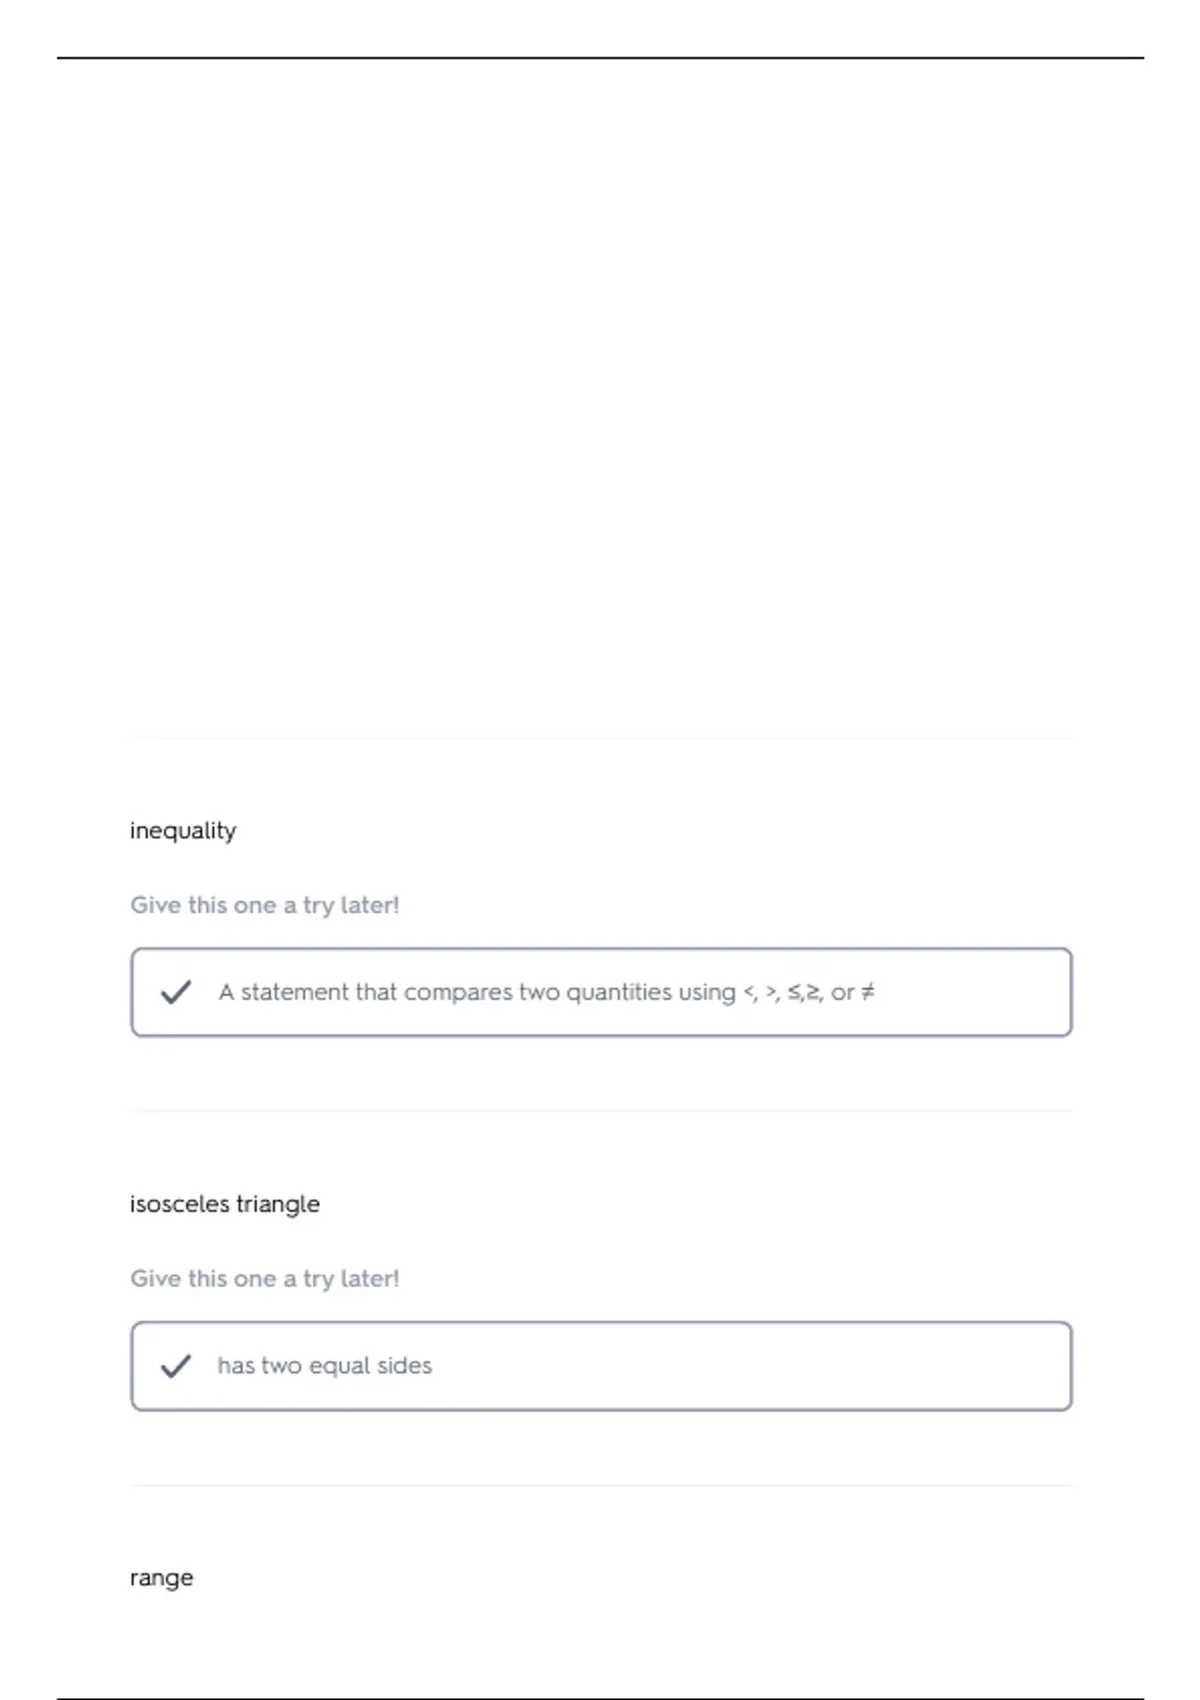Choose the 'has two equal sides' answer box
The image size is (1200, 1700).
point(601,1366)
